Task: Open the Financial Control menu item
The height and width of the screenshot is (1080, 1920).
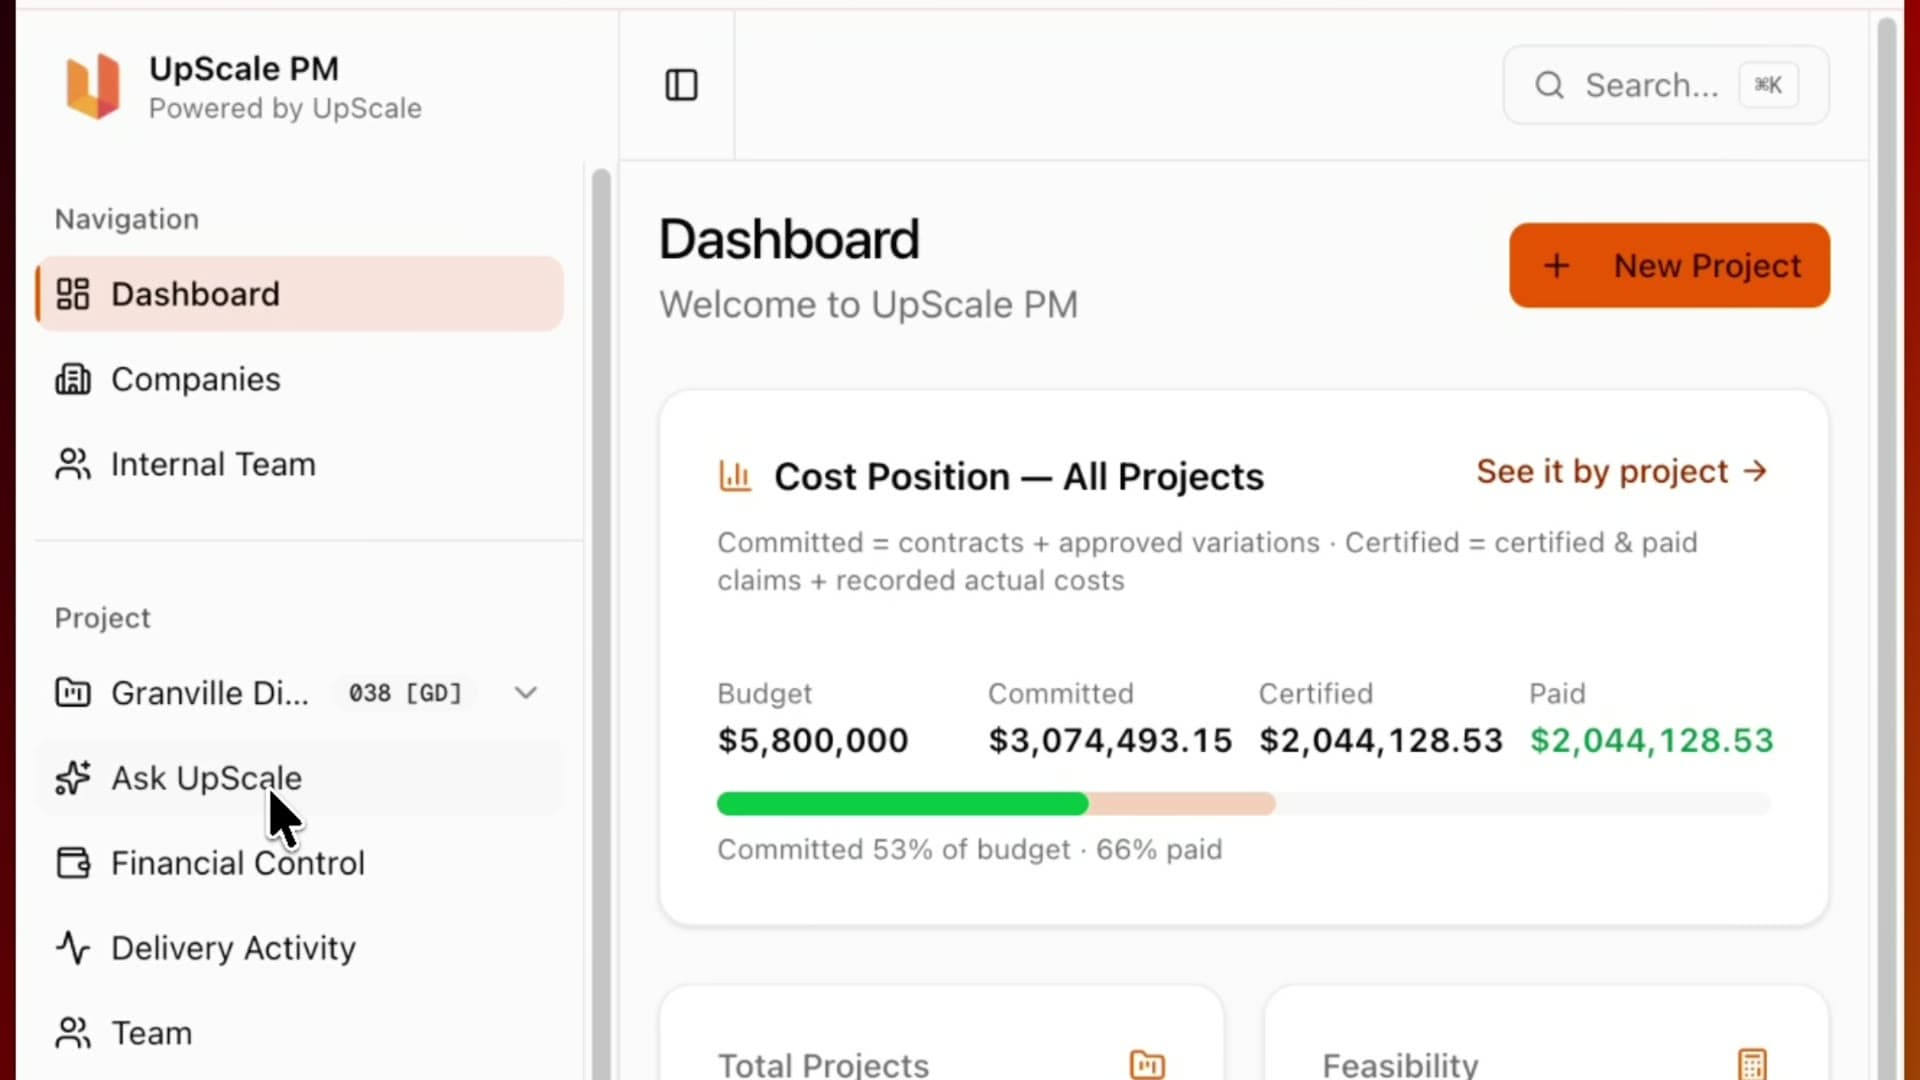Action: pyautogui.click(x=300, y=863)
